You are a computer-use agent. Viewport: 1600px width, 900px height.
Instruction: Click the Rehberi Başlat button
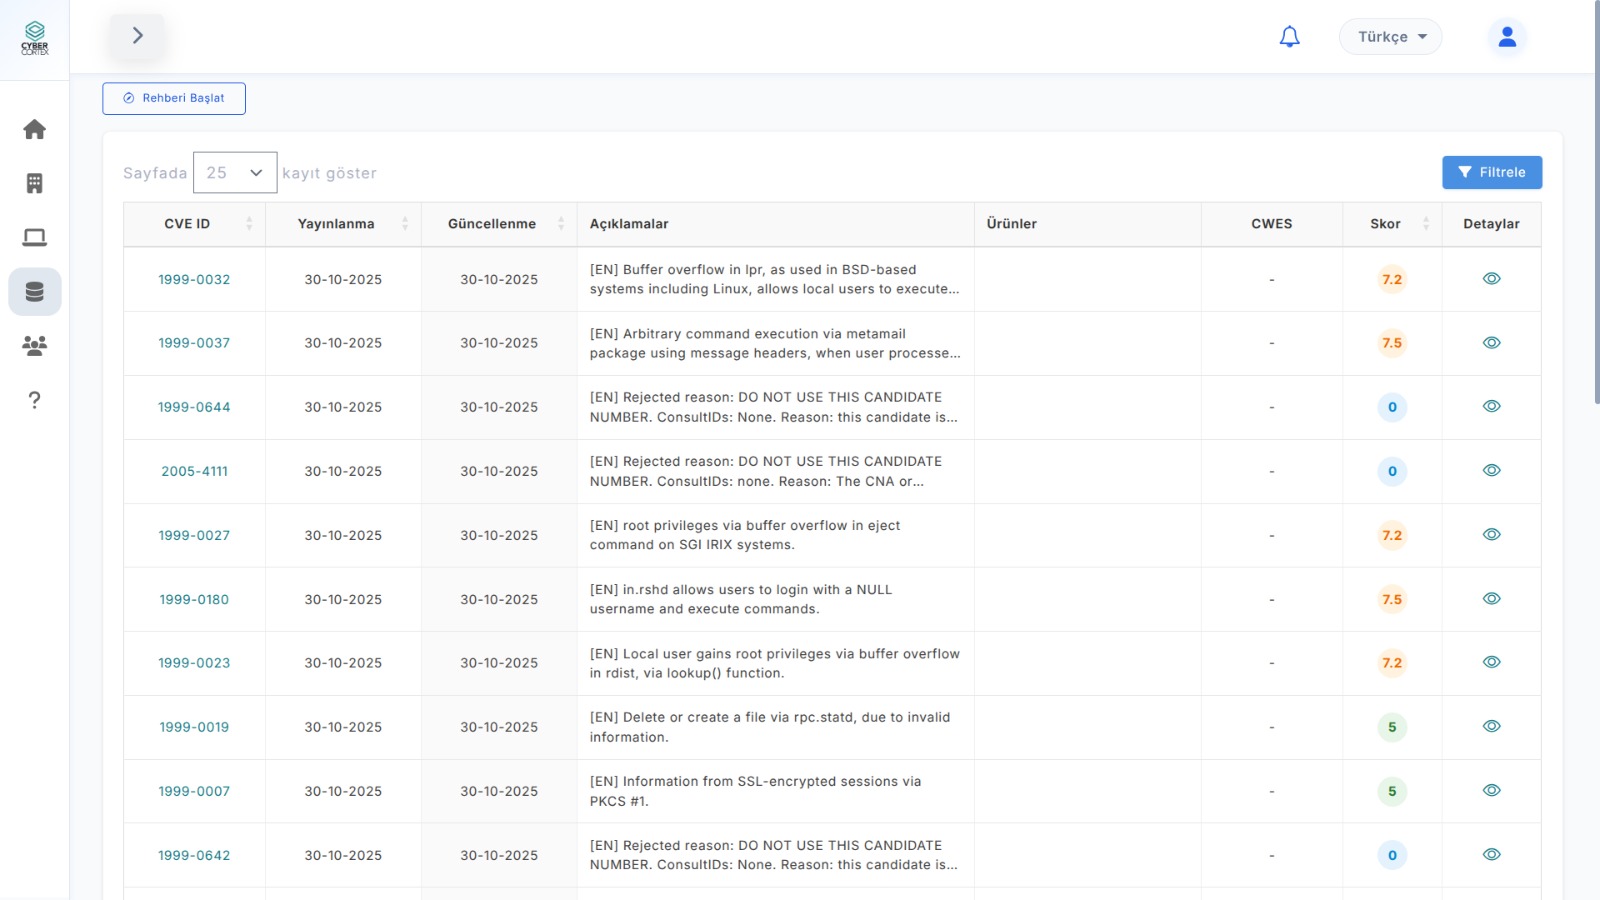coord(174,98)
